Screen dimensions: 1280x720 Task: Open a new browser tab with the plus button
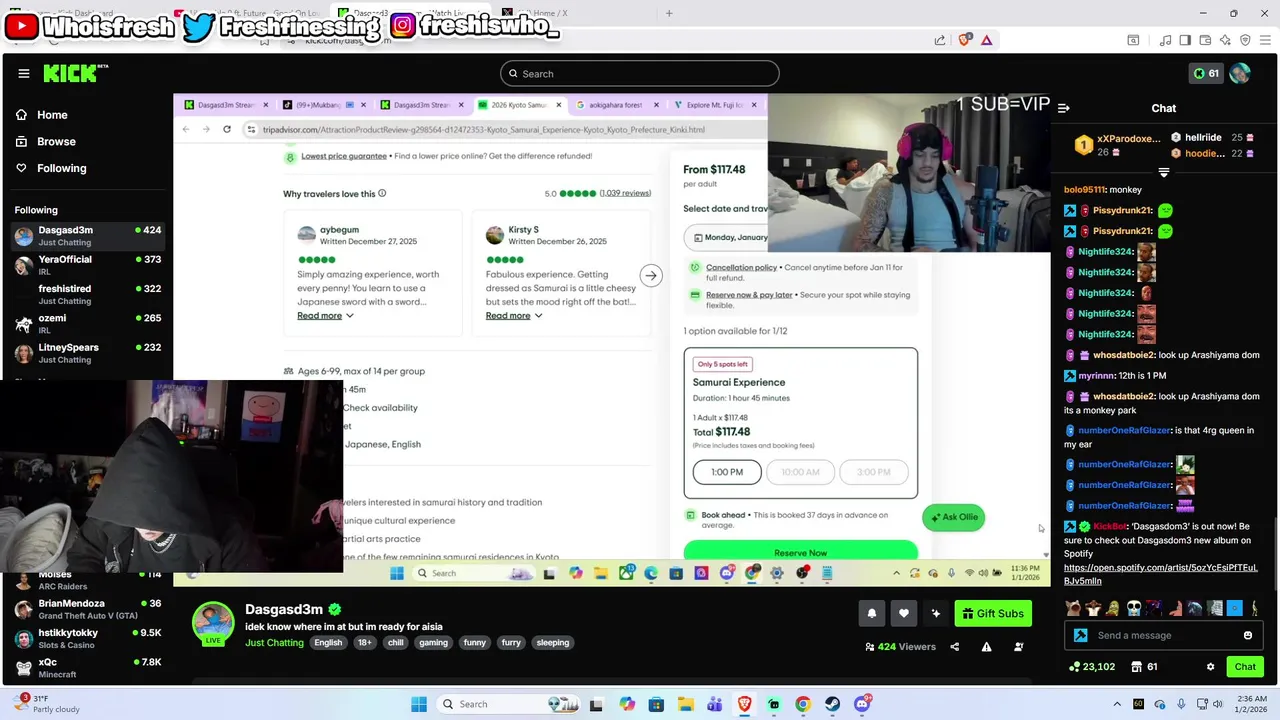tap(669, 13)
